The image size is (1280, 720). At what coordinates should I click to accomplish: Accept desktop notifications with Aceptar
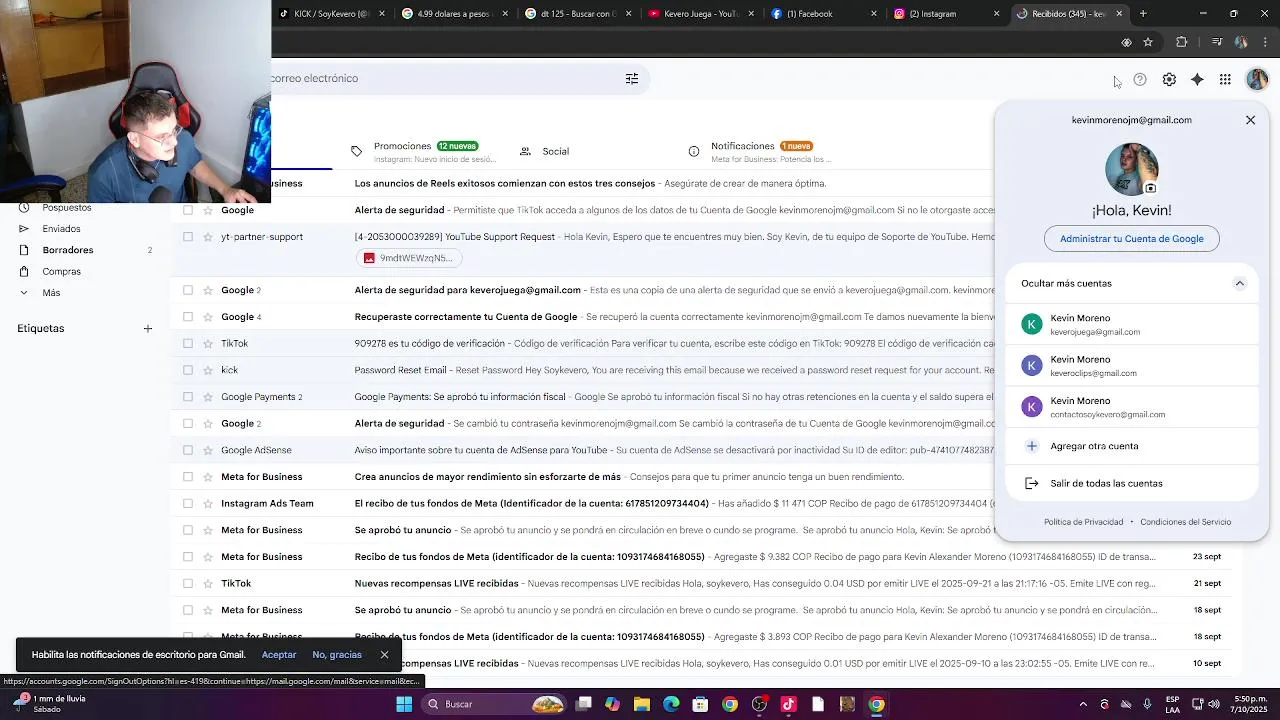point(279,655)
